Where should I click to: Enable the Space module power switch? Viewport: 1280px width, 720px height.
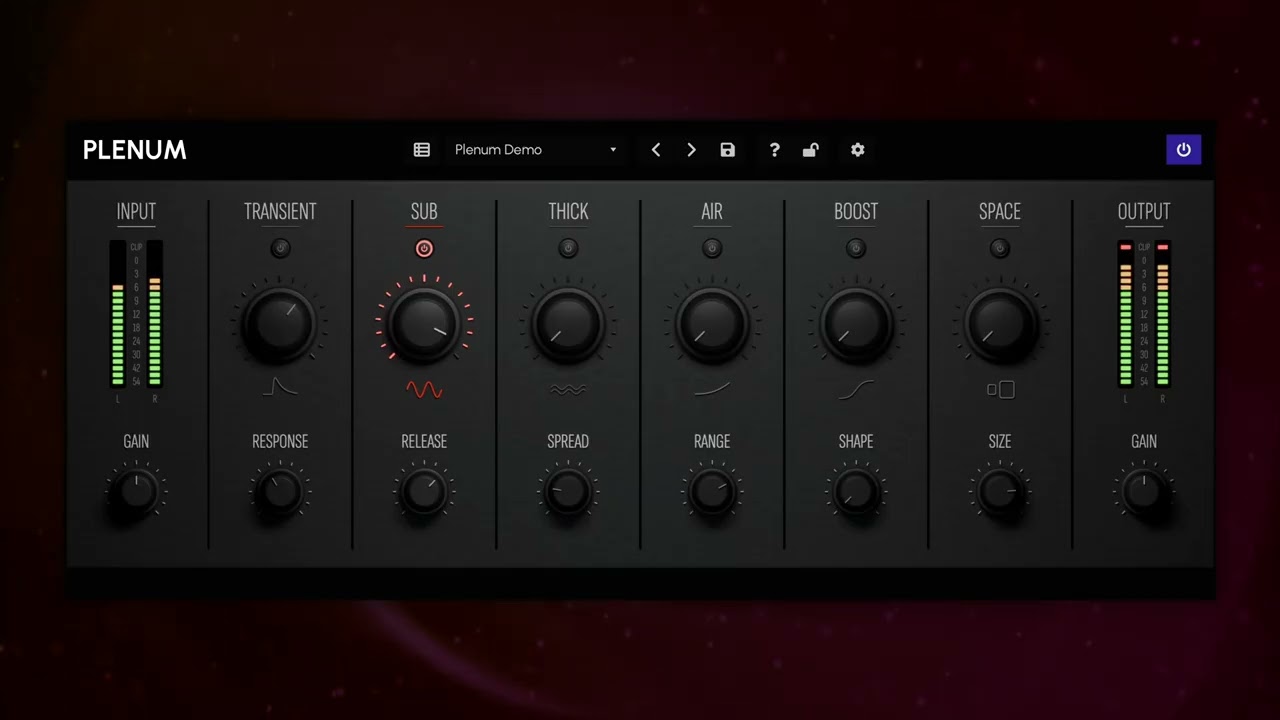(x=1000, y=248)
